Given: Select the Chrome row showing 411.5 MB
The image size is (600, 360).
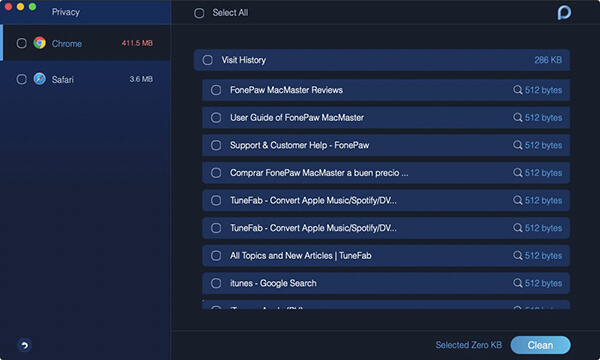Looking at the screenshot, I should point(85,43).
